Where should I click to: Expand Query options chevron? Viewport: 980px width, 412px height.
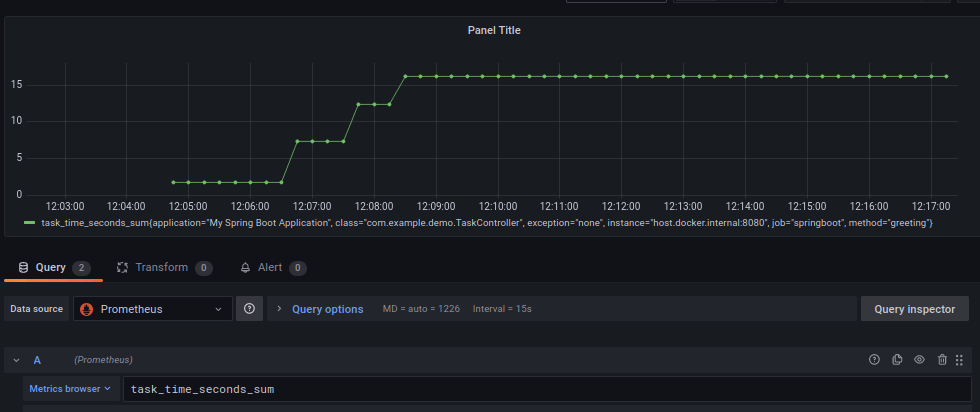click(x=279, y=309)
